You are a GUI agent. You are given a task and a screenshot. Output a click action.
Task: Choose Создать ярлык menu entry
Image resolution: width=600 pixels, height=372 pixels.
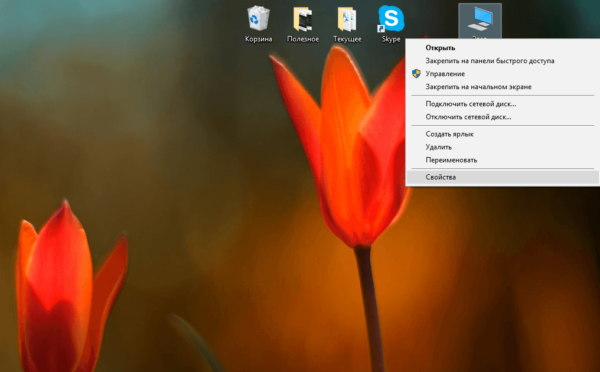pyautogui.click(x=450, y=134)
